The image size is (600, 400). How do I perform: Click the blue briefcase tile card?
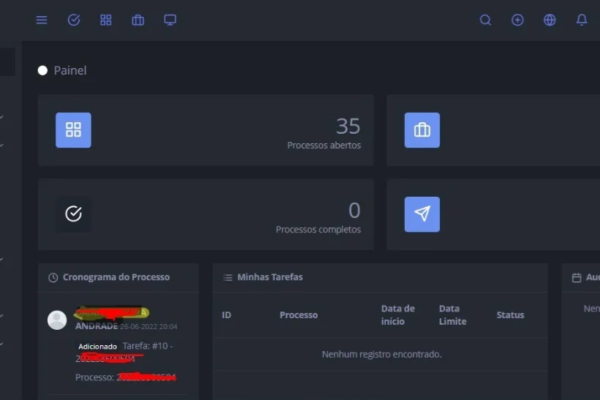click(x=422, y=130)
